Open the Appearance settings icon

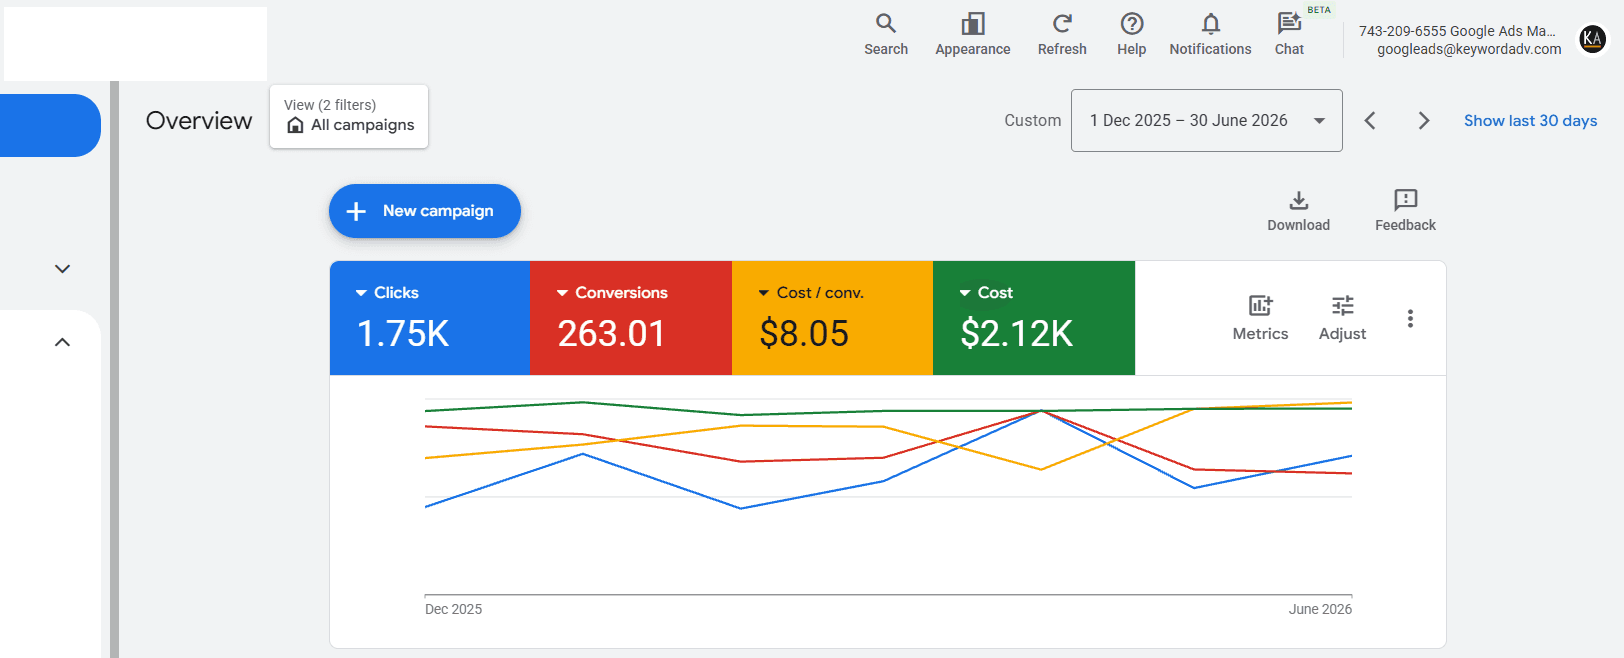973,23
